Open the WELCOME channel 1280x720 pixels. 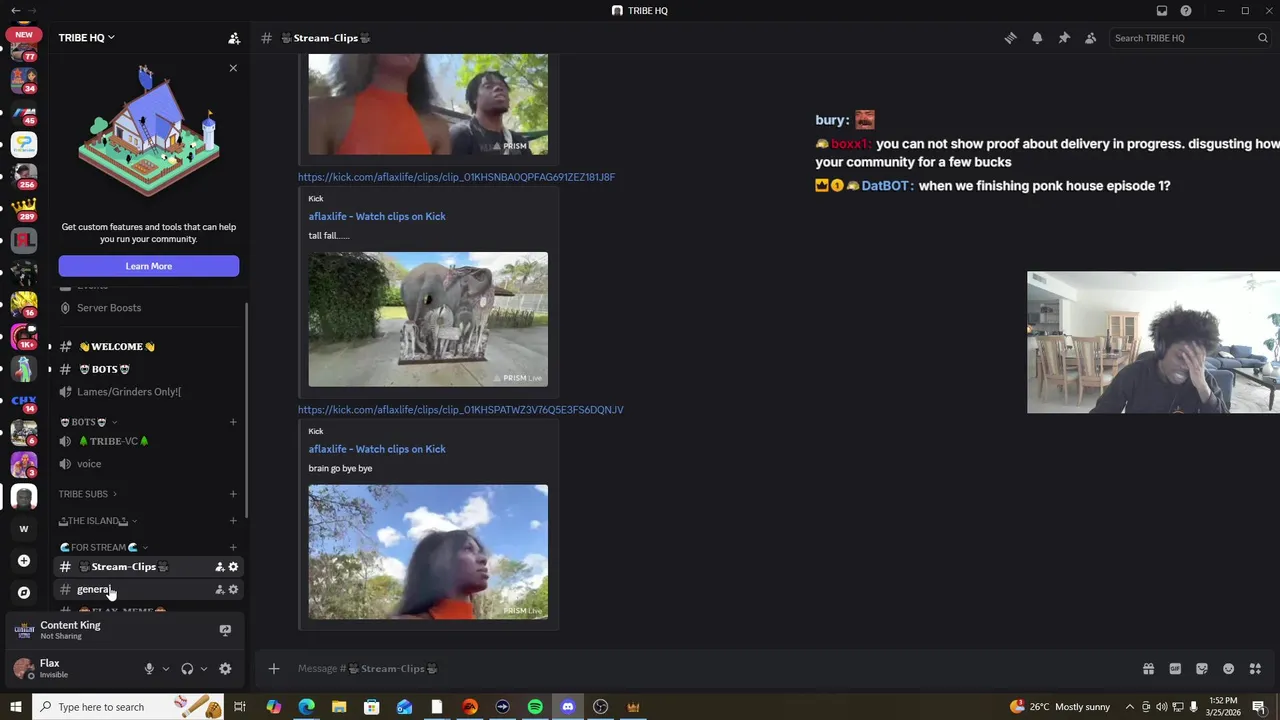click(x=149, y=346)
